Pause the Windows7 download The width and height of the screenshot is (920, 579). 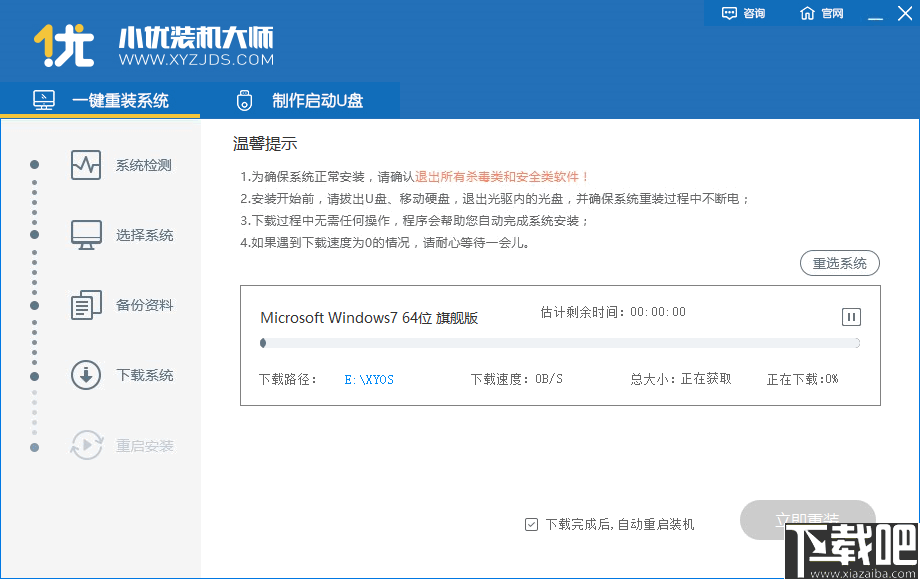click(850, 317)
